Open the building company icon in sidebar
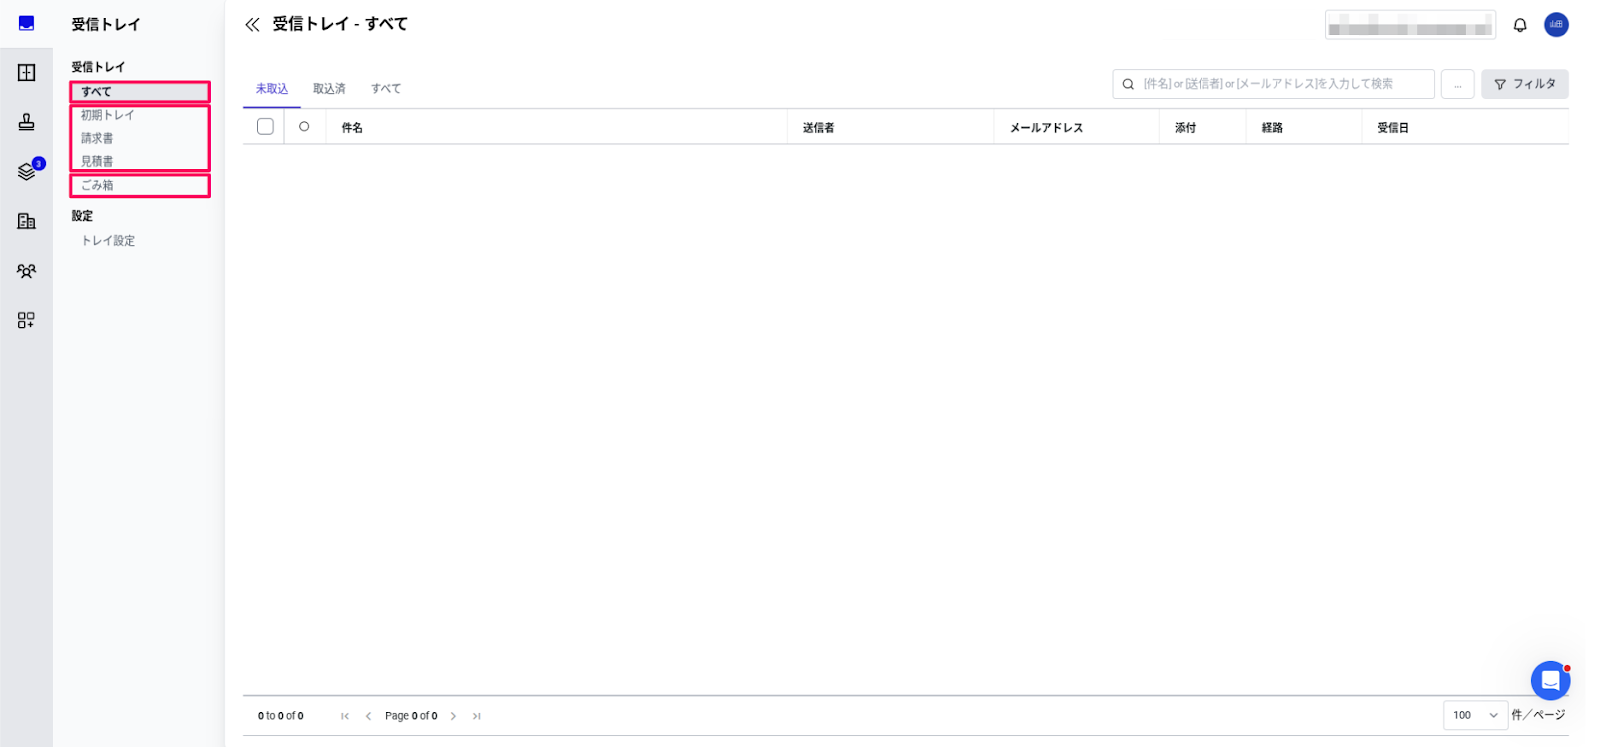The height and width of the screenshot is (747, 1600). point(26,221)
